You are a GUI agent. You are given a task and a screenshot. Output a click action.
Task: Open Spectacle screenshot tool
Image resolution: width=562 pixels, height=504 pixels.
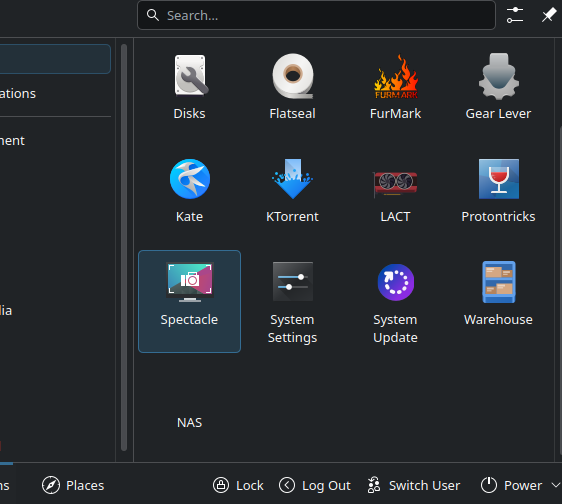(x=189, y=301)
